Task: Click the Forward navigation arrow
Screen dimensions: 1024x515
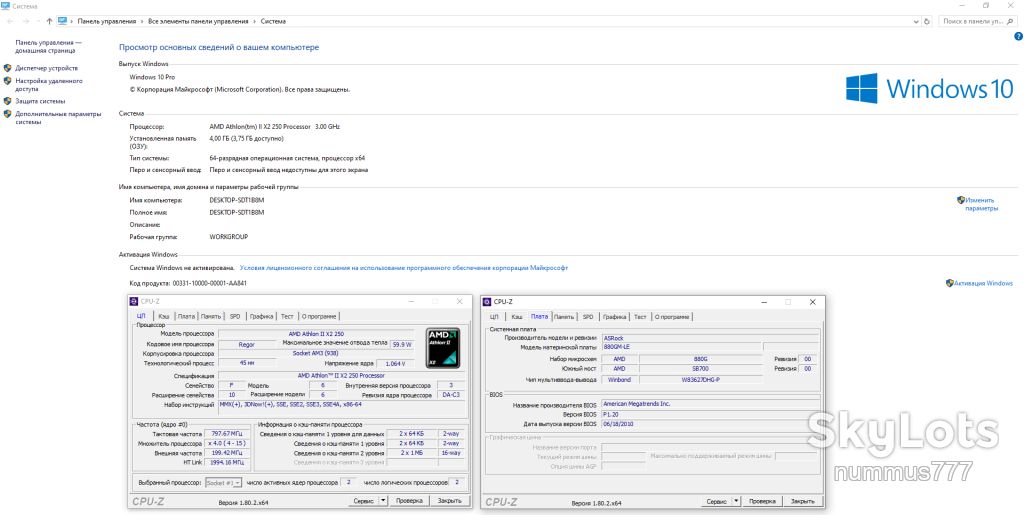Action: point(25,22)
